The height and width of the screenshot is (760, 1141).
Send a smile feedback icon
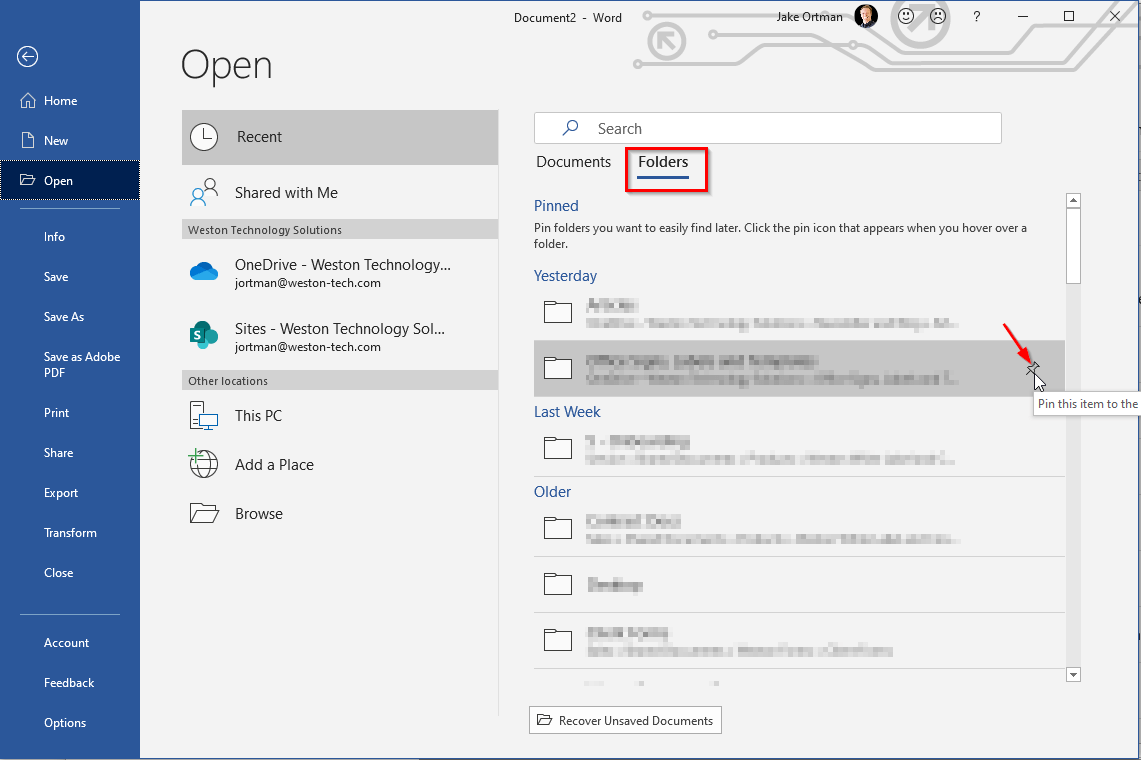click(906, 16)
